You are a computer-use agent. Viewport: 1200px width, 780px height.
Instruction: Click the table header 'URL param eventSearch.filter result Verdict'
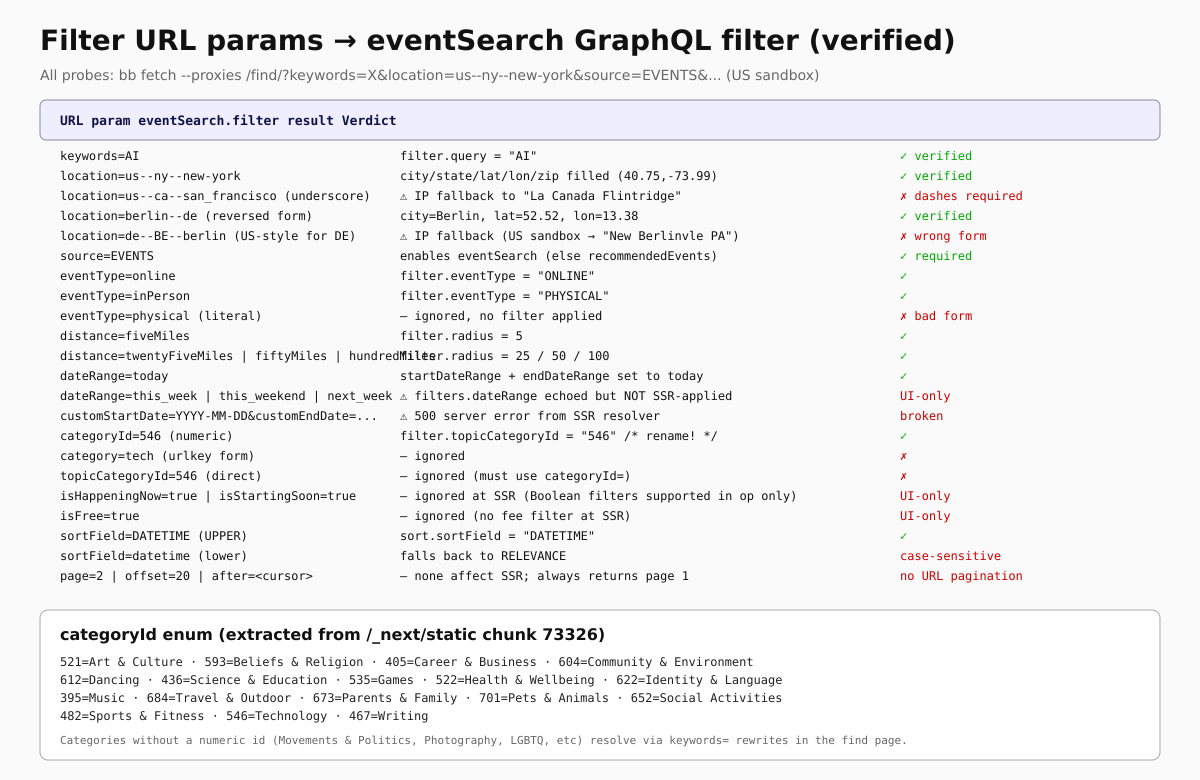(x=228, y=120)
